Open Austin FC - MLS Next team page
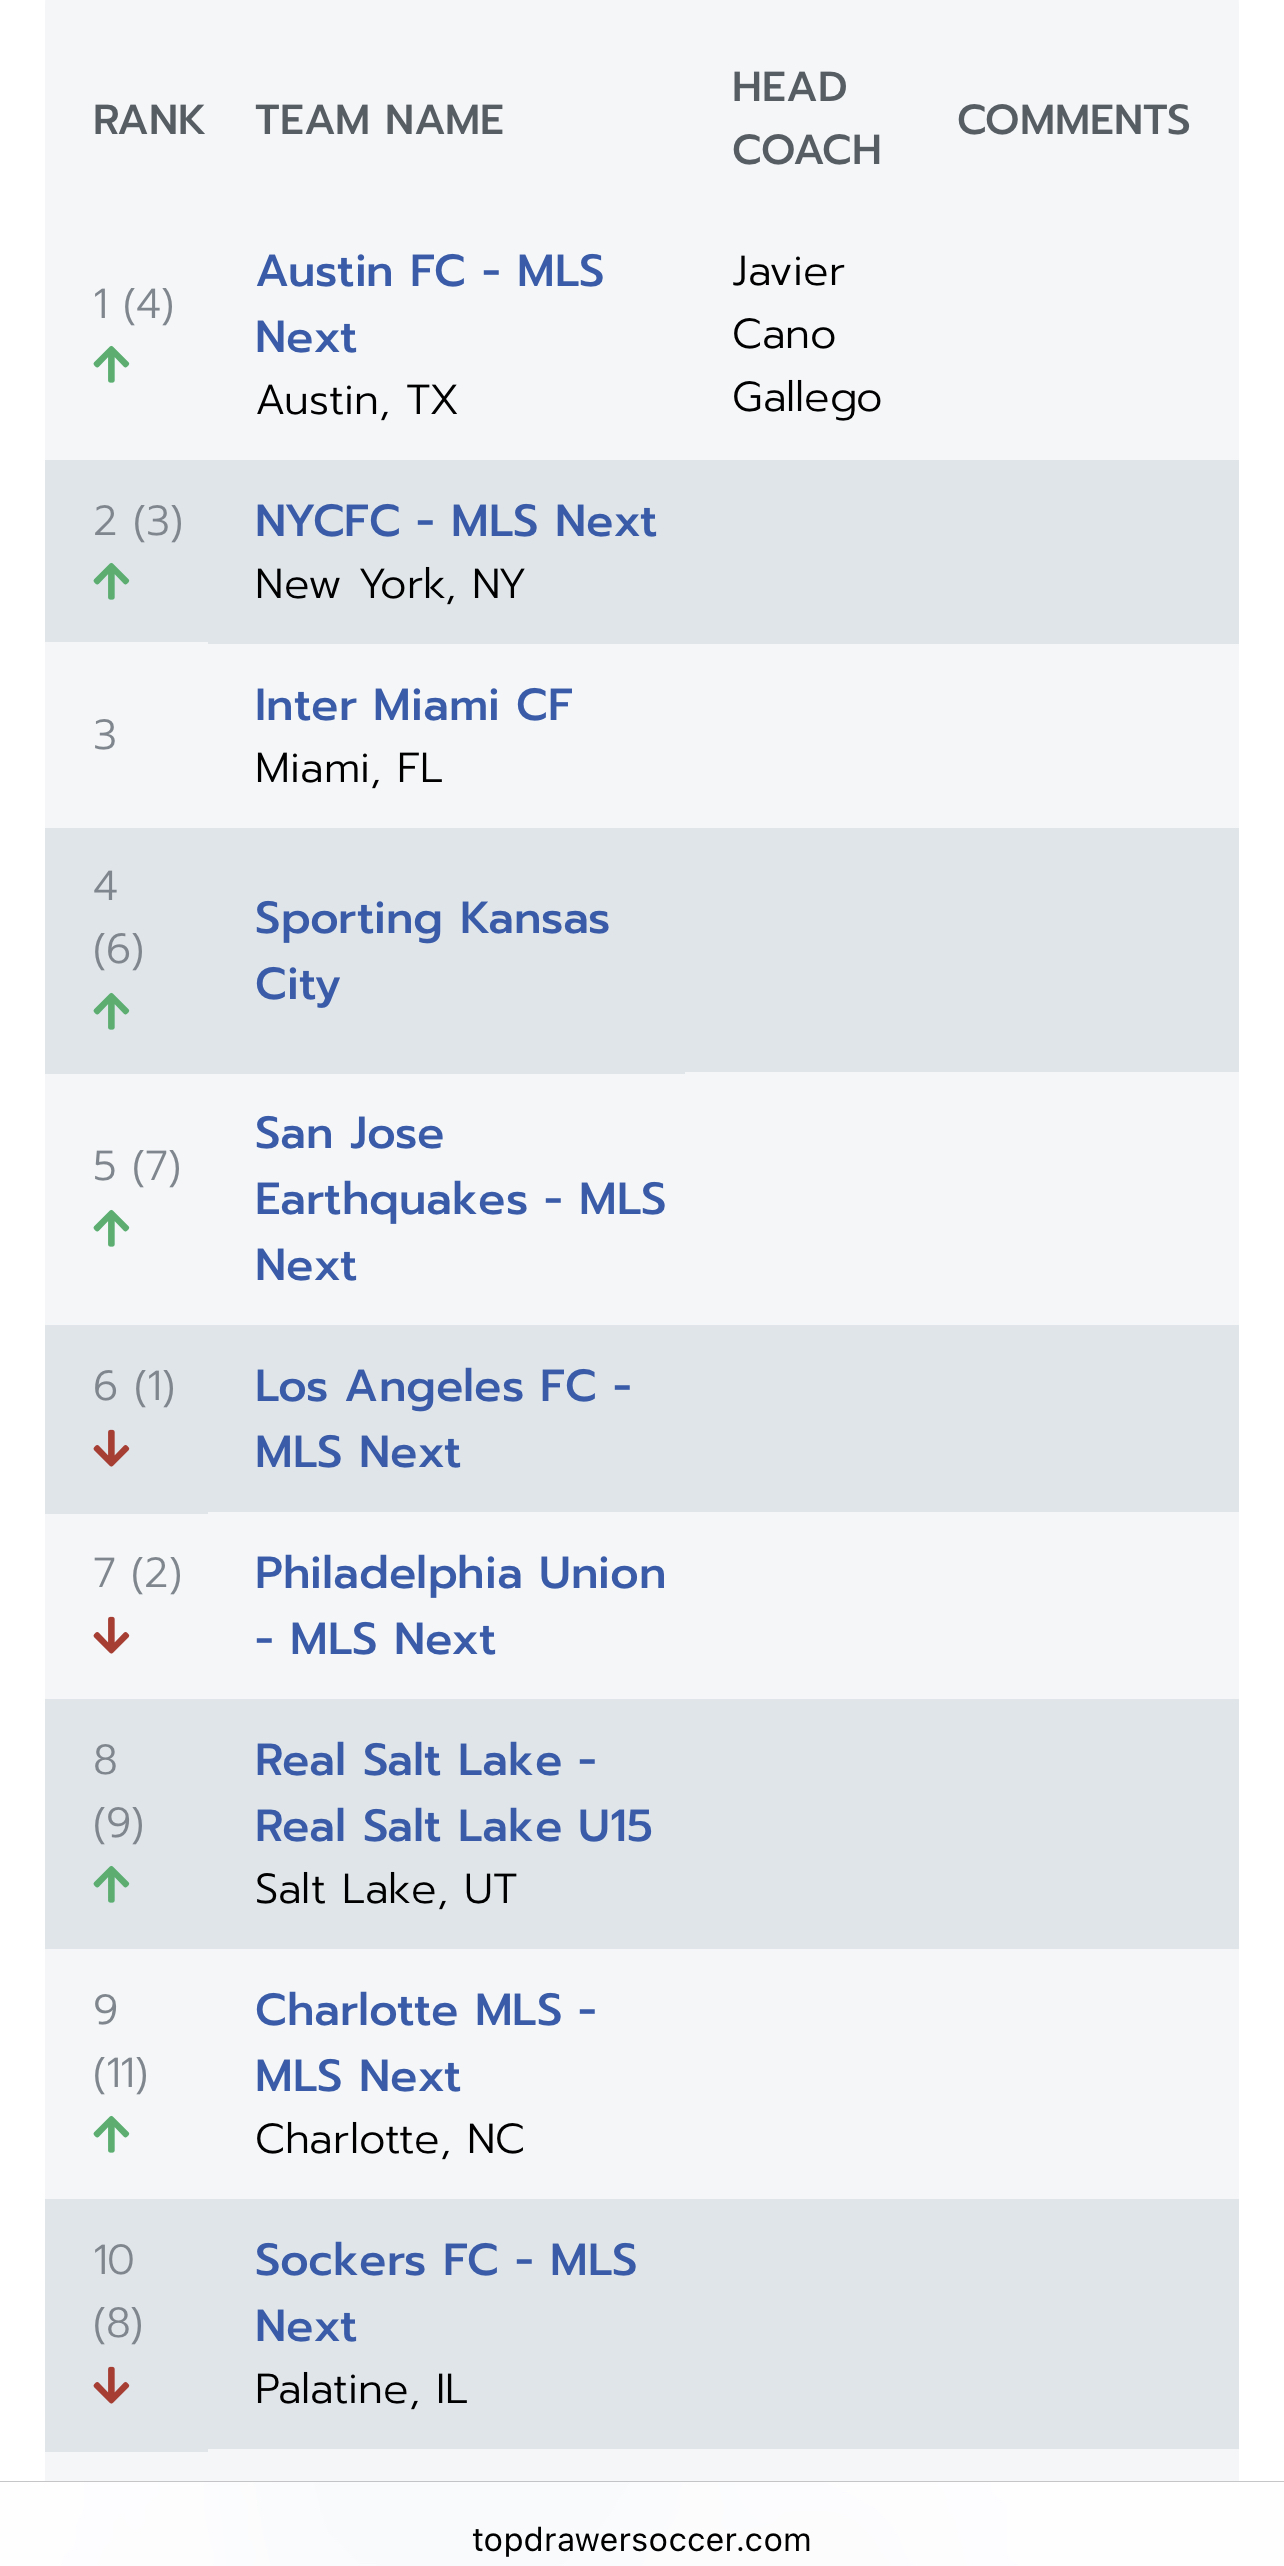This screenshot has width=1284, height=2566. click(x=430, y=304)
